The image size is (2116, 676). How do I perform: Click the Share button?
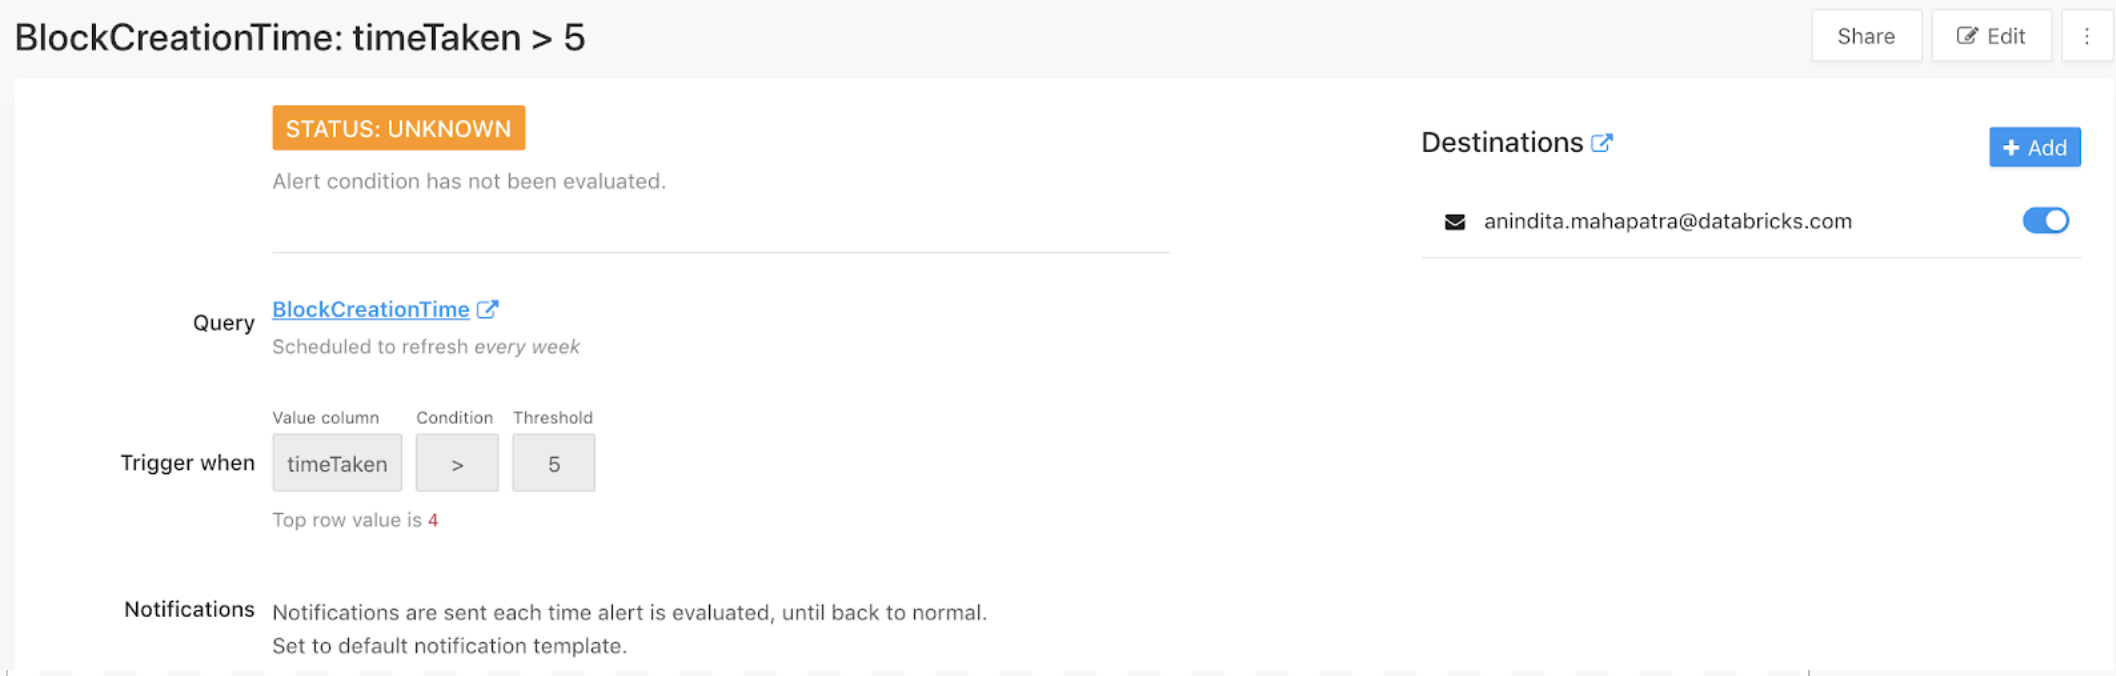(1866, 37)
